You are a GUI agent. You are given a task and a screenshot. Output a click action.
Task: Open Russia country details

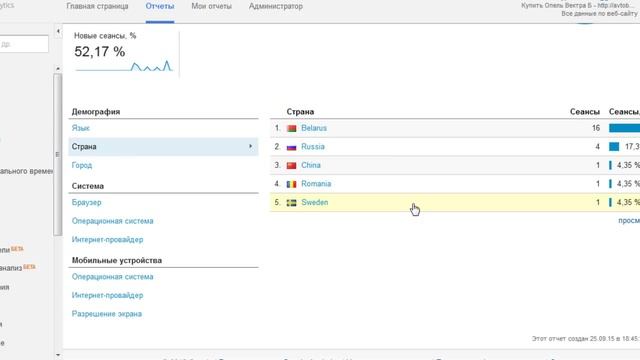(x=313, y=147)
